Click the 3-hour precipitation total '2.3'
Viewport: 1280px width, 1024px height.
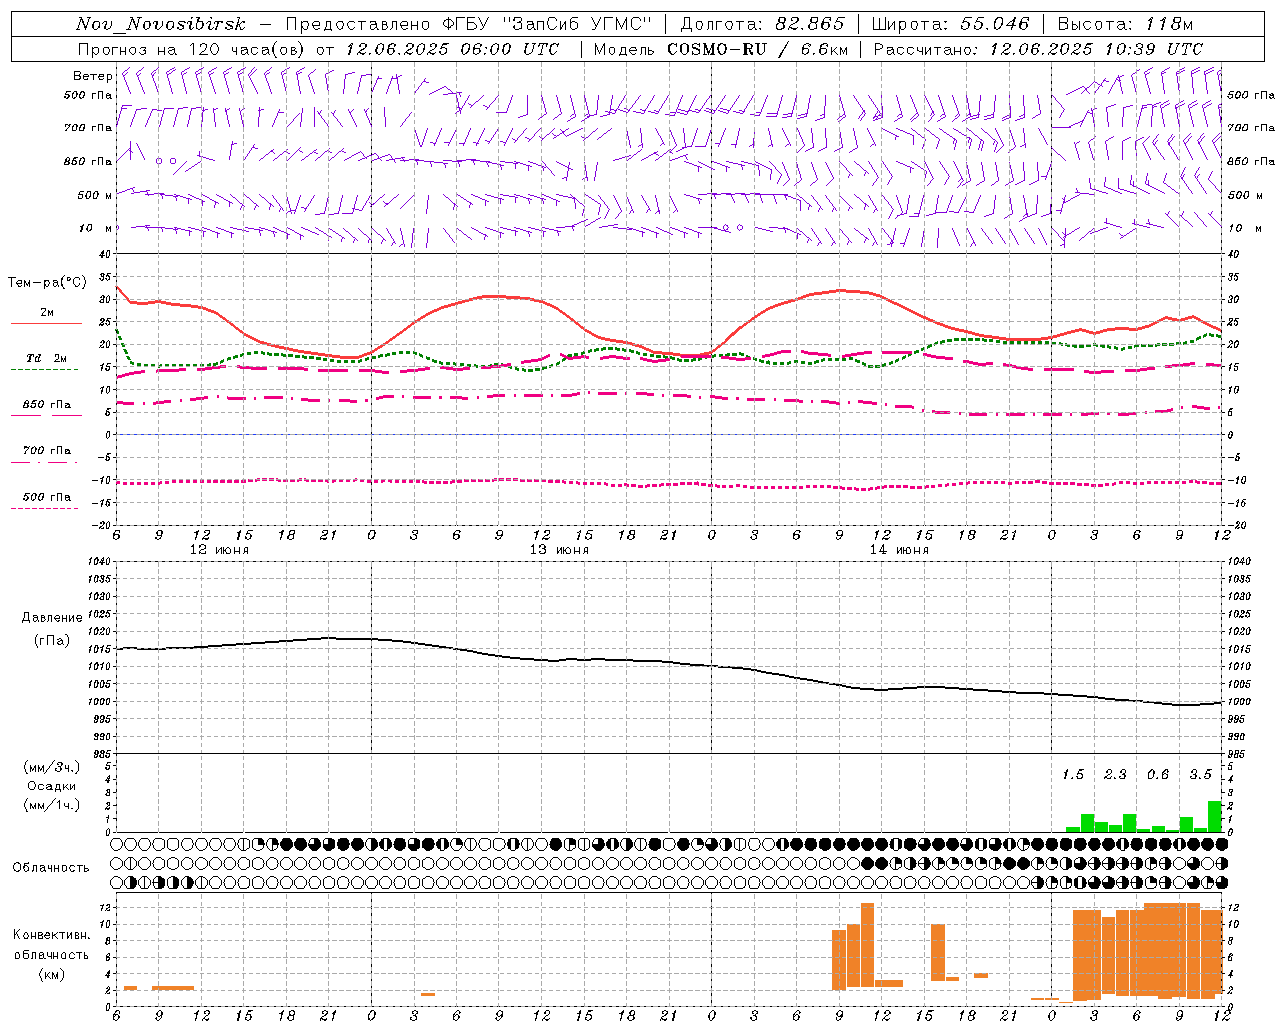(x=1115, y=775)
